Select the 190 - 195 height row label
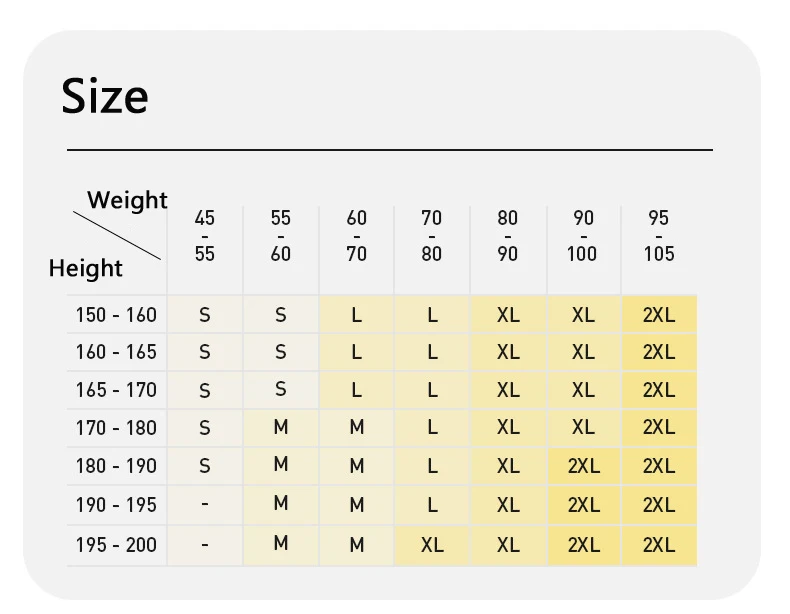This screenshot has height=614, width=790. pos(116,505)
